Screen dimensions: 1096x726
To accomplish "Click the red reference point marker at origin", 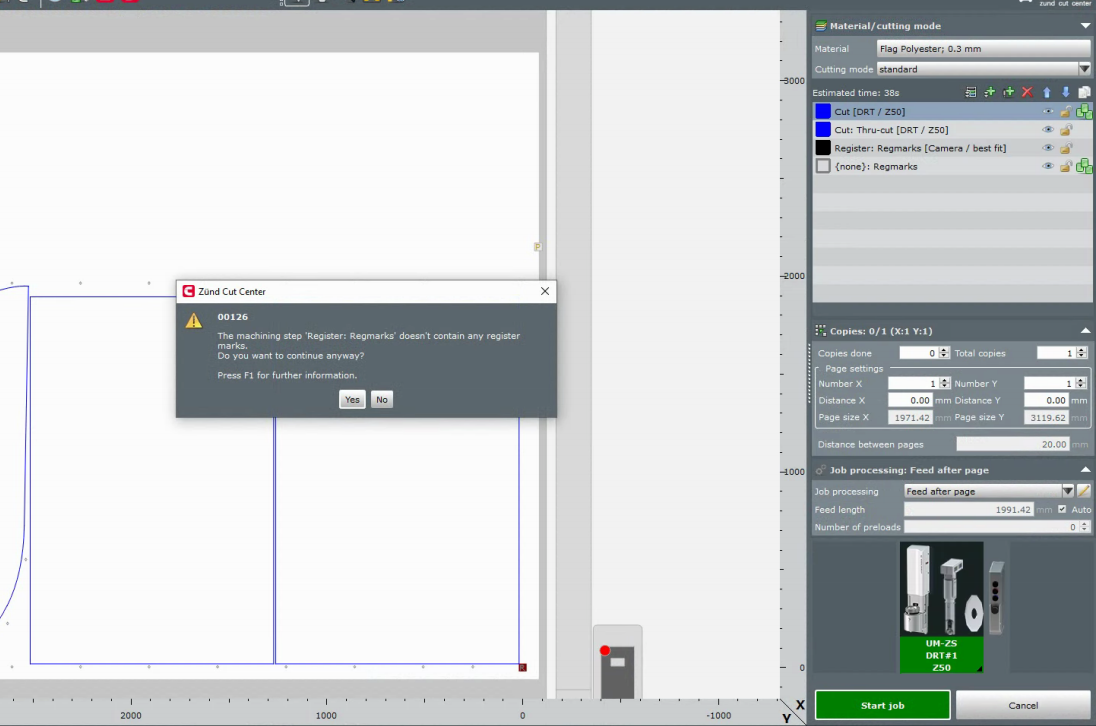I will (522, 667).
